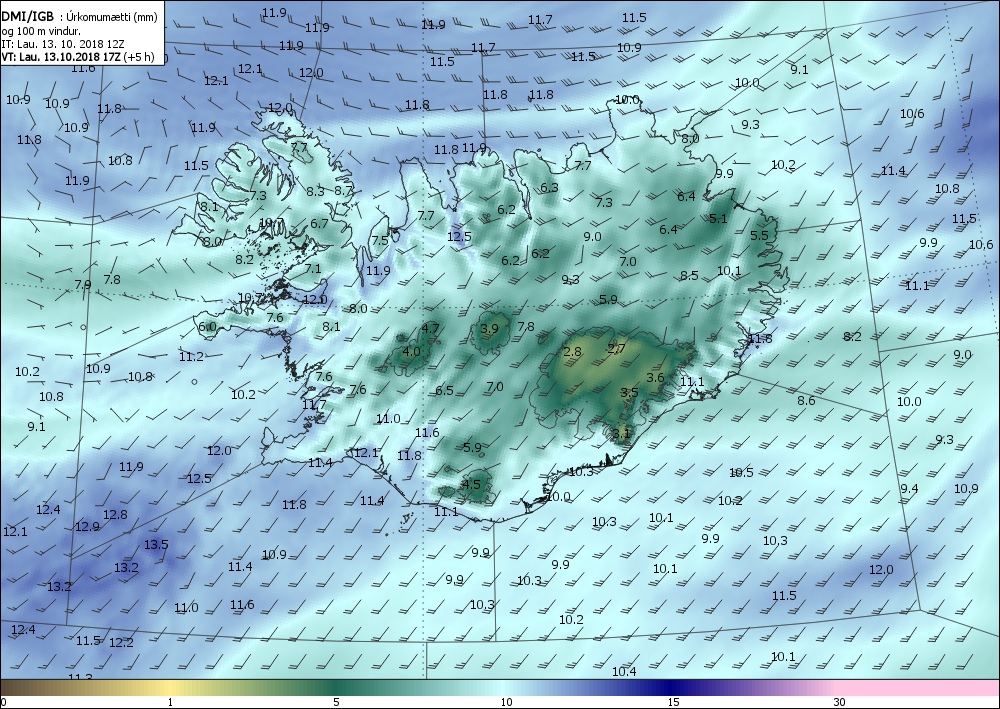Image resolution: width=1000 pixels, height=709 pixels.
Task: Click the color scale tick label 10
Action: (506, 702)
